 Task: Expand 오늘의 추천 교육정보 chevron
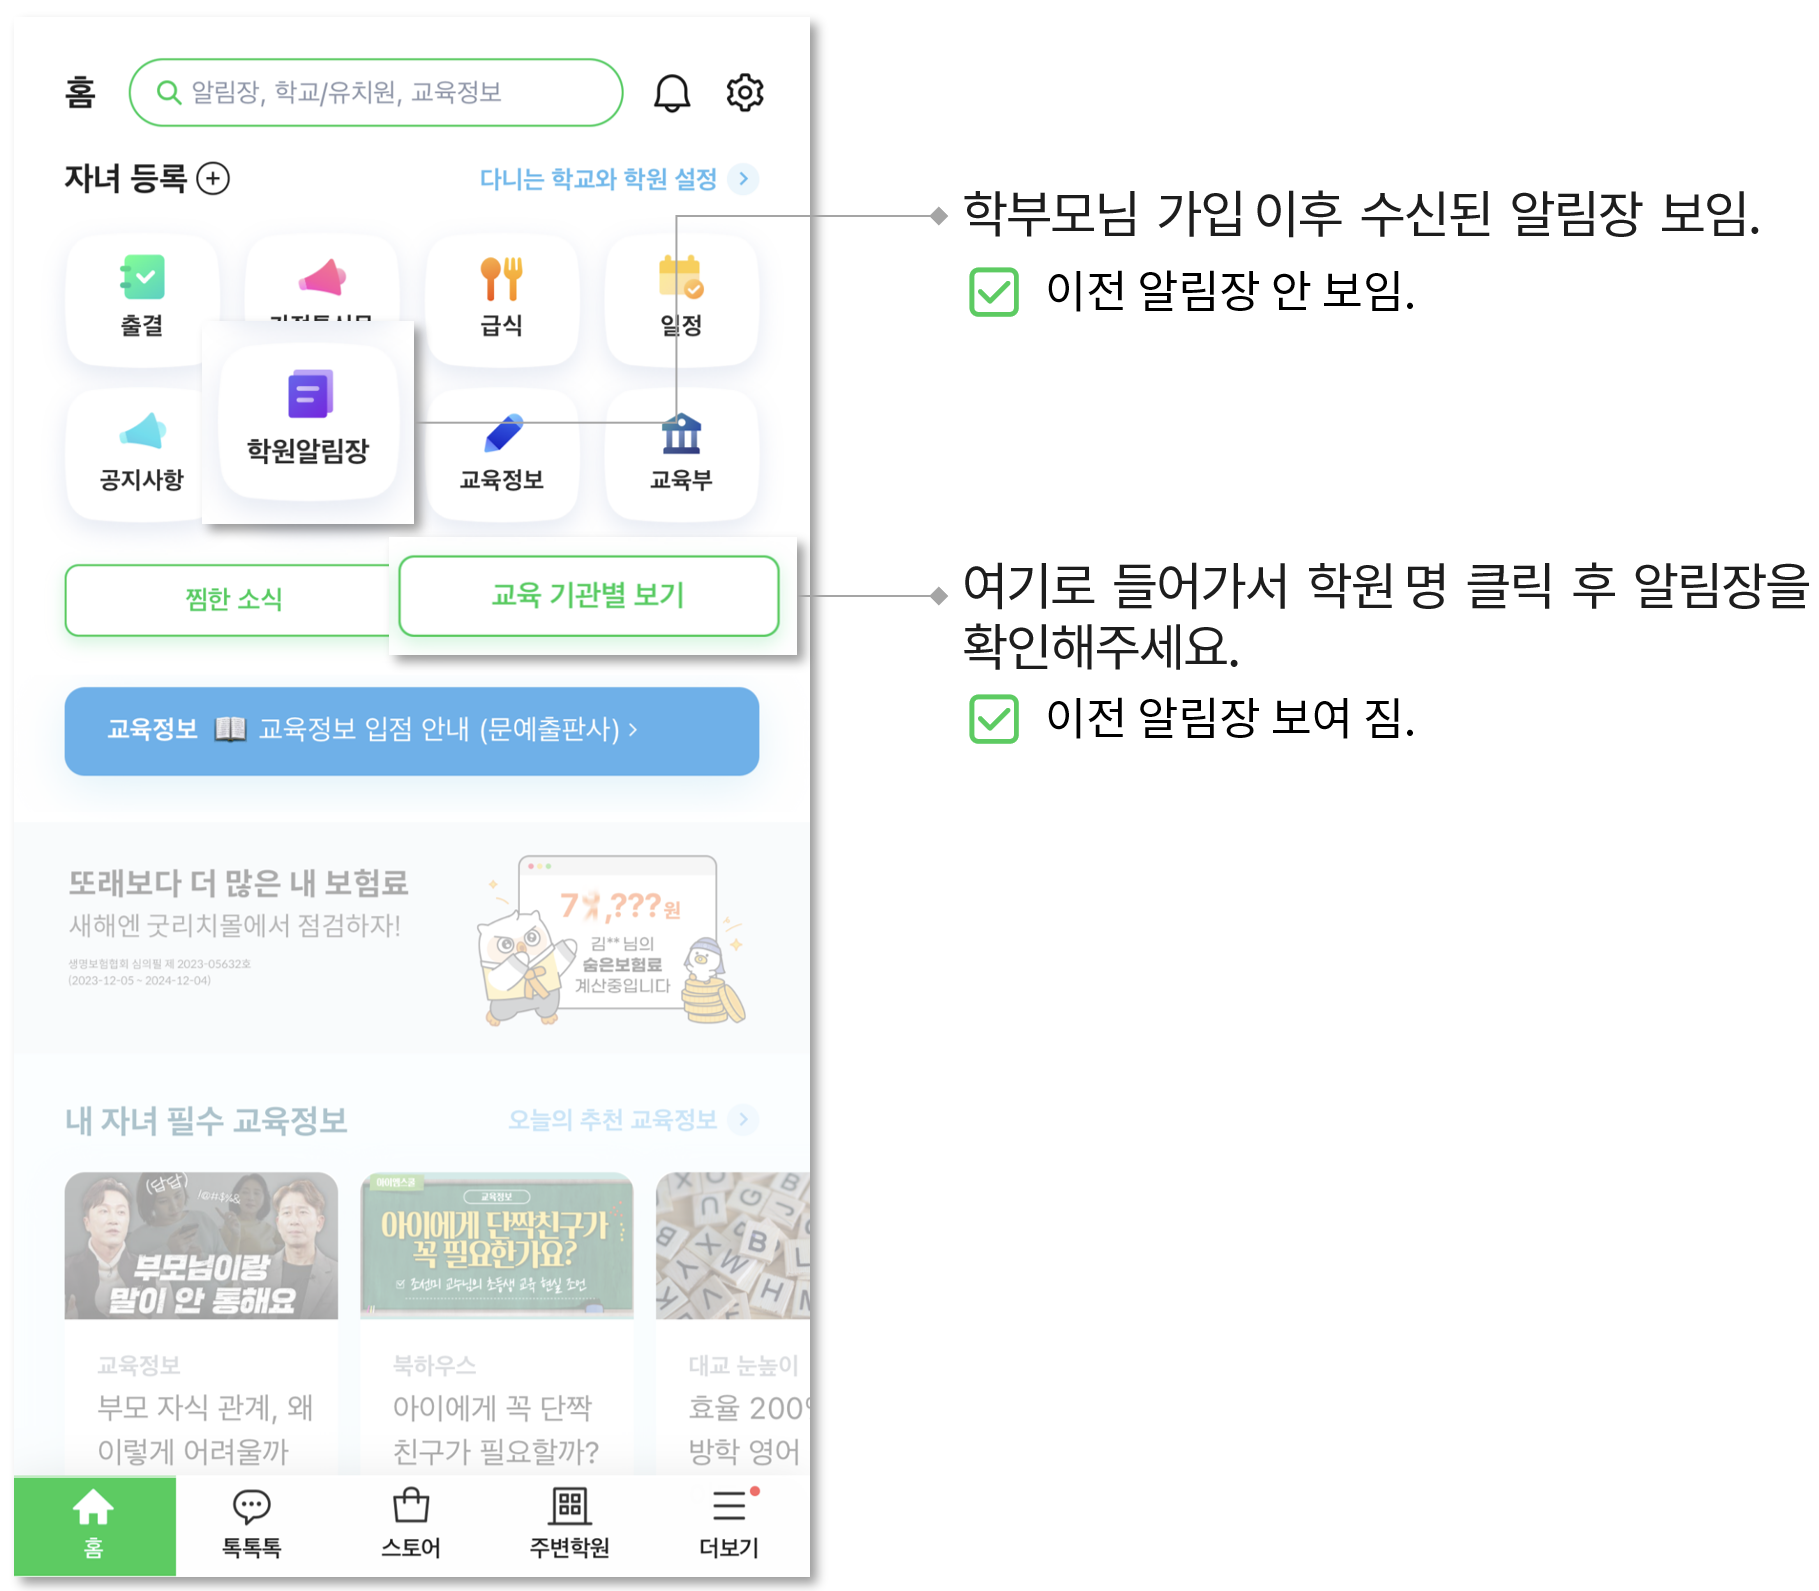tap(743, 1119)
